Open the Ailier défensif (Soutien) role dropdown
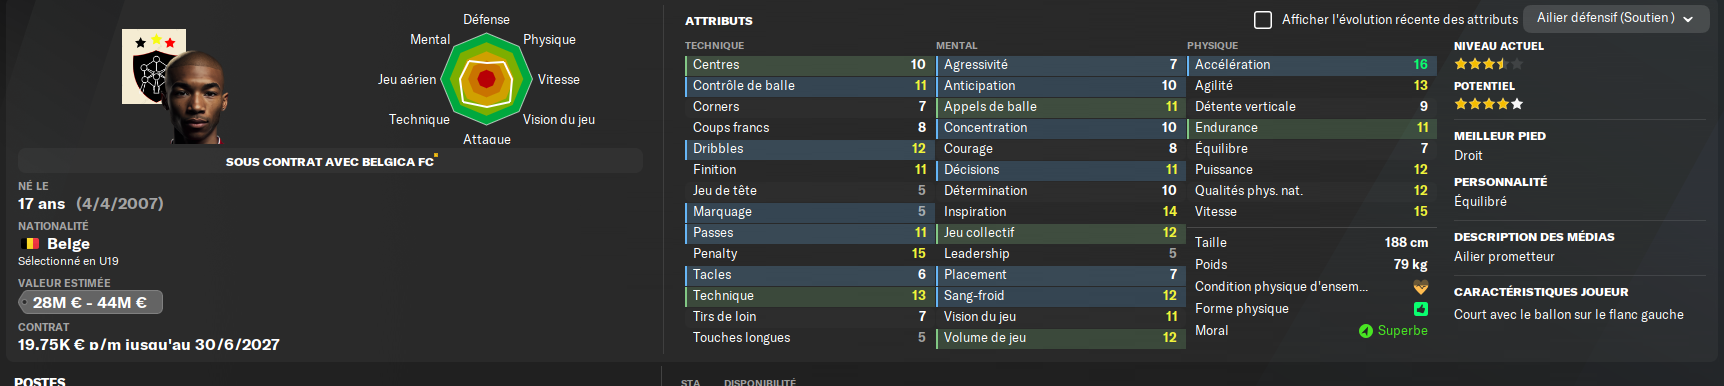 [x=1615, y=18]
